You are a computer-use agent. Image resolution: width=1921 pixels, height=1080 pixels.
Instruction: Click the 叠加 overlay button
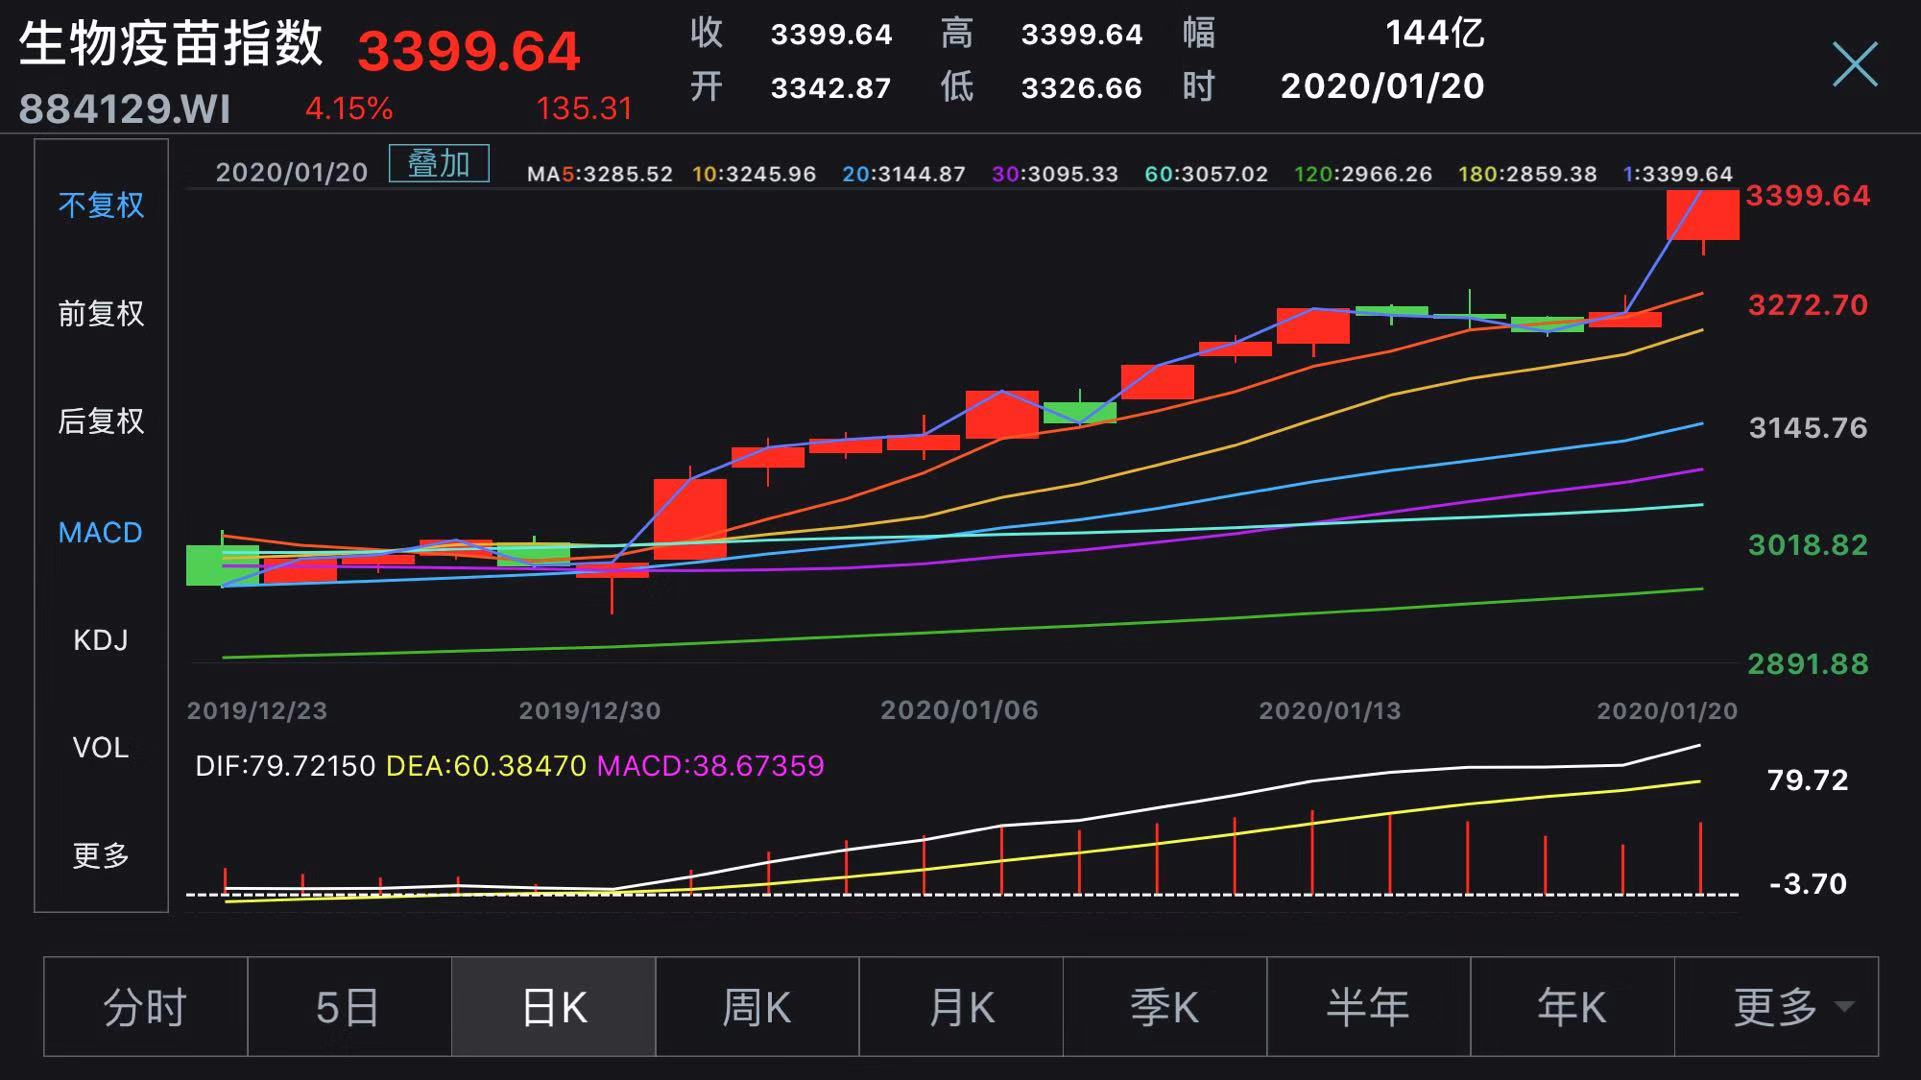[439, 164]
